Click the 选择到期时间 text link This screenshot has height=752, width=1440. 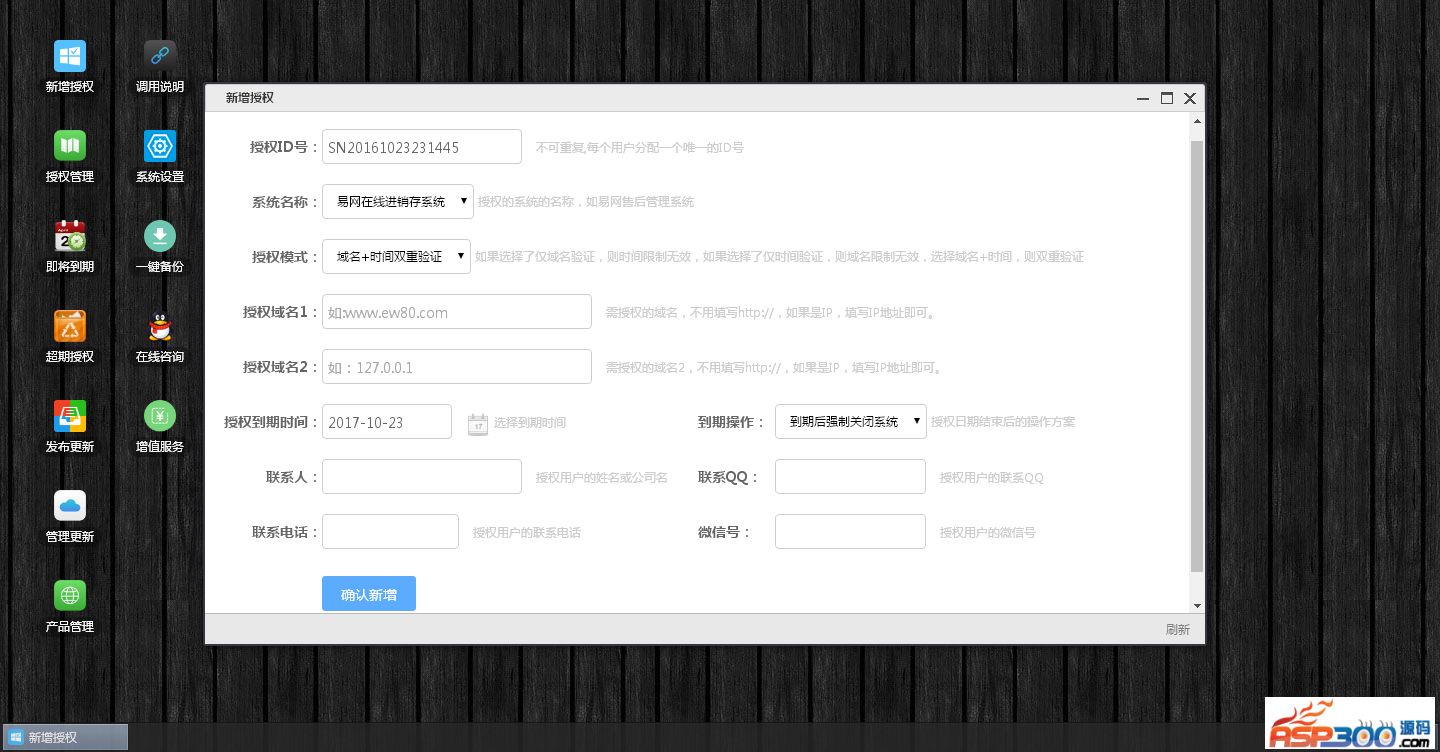(x=530, y=423)
